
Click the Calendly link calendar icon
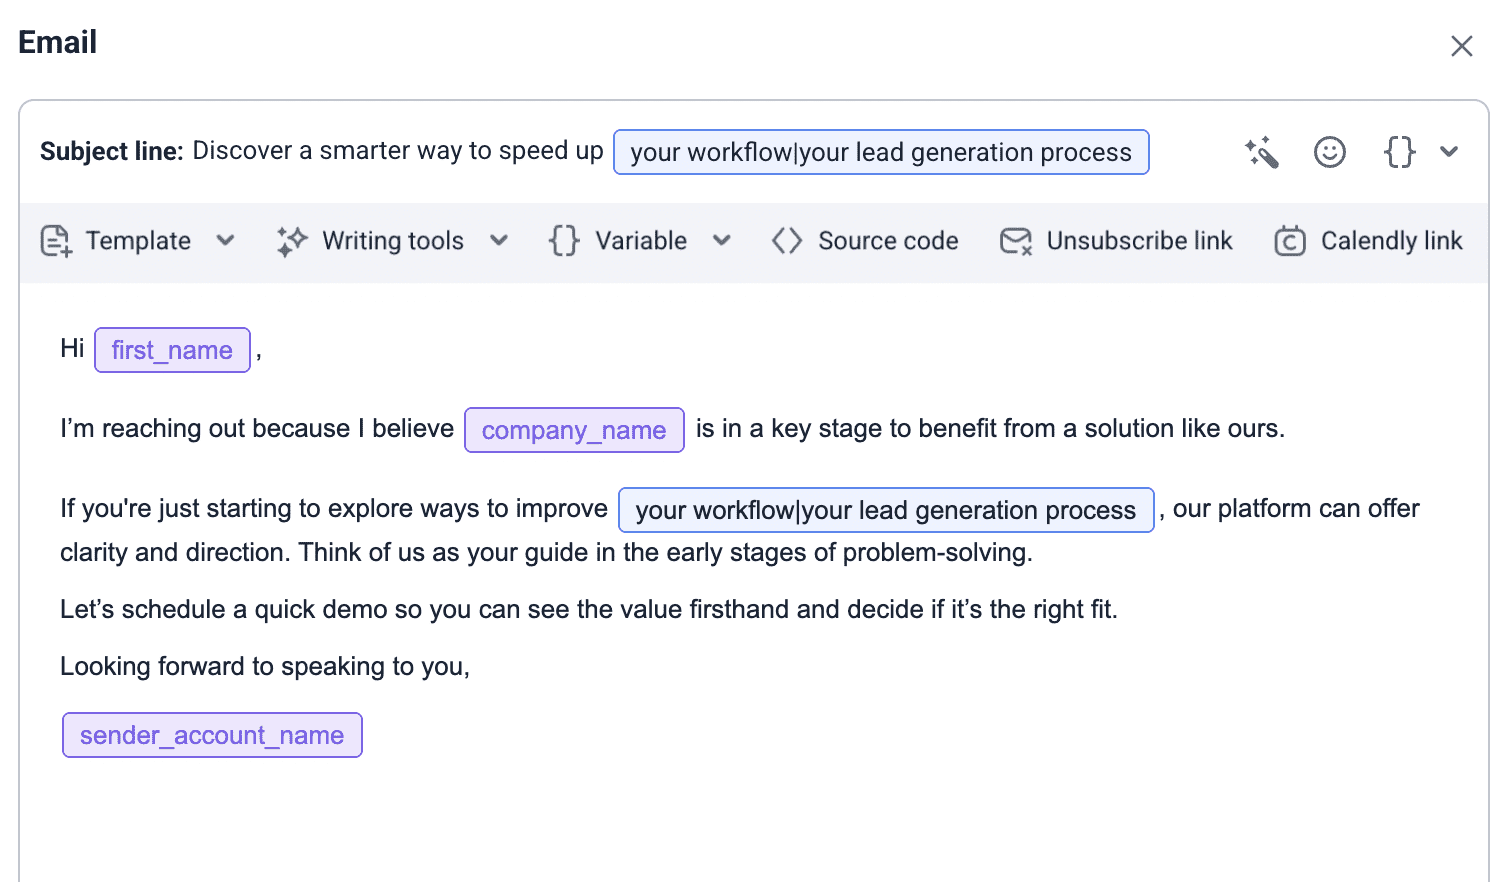1289,241
